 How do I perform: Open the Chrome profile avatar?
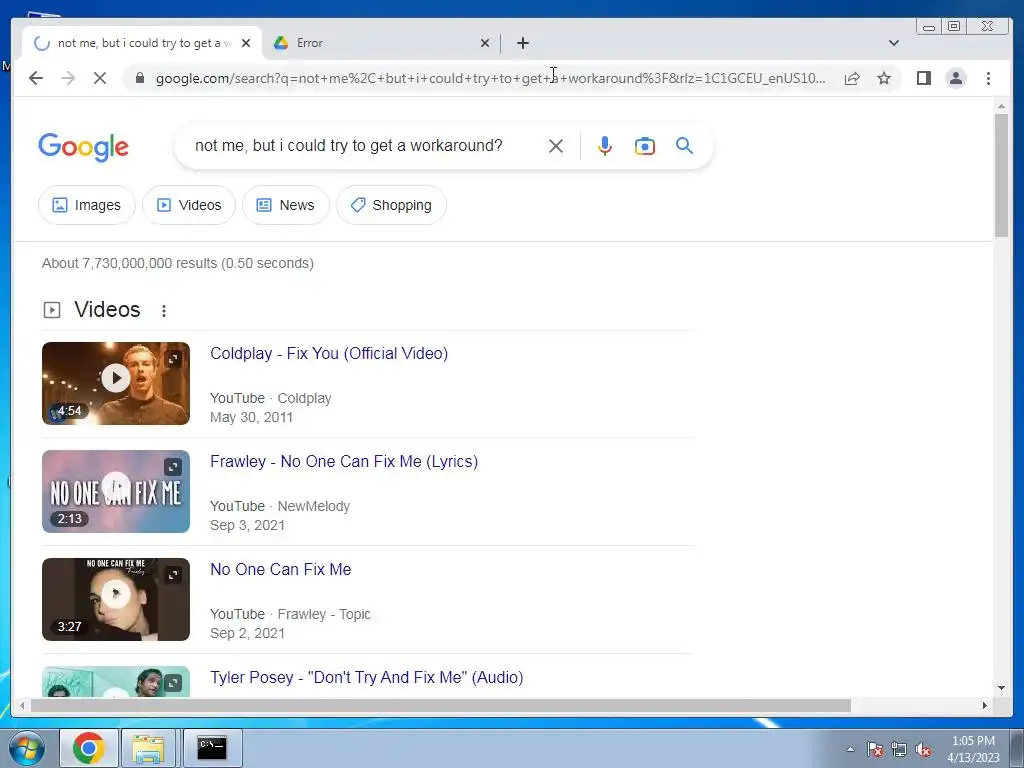pos(956,78)
